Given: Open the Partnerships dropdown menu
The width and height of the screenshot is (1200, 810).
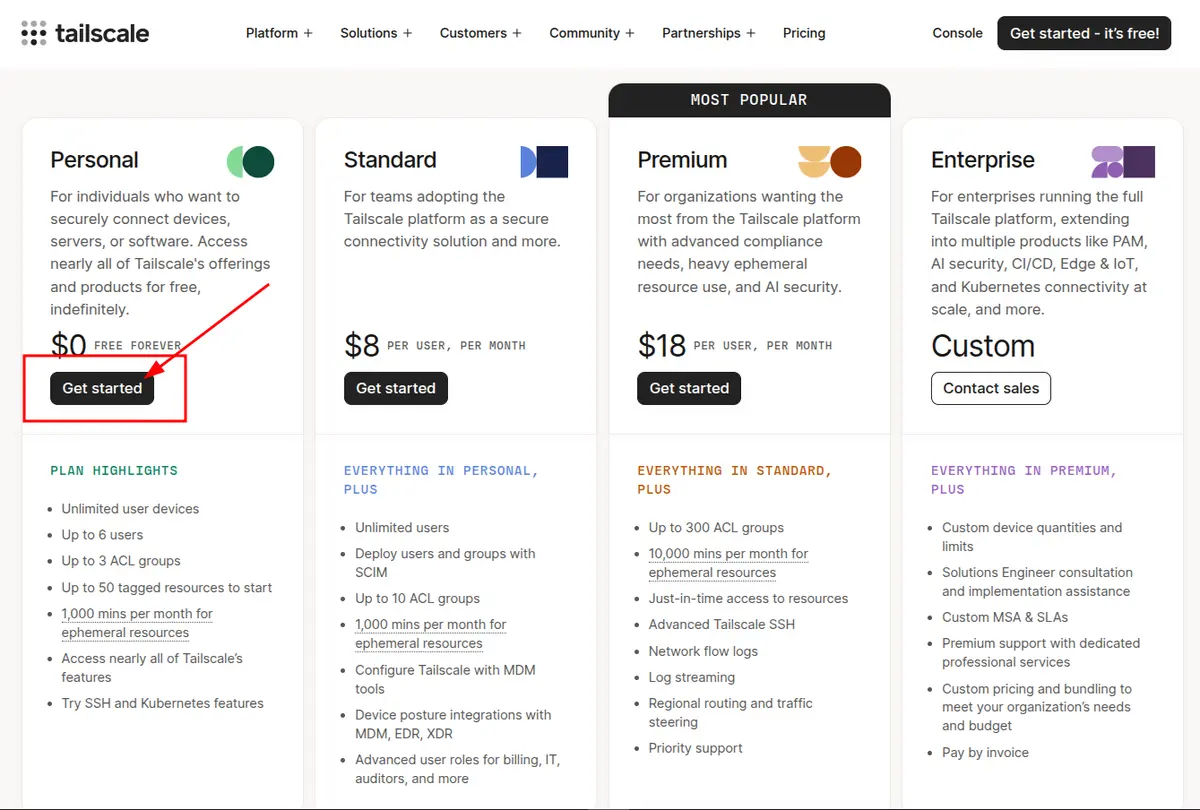Looking at the screenshot, I should click(709, 33).
